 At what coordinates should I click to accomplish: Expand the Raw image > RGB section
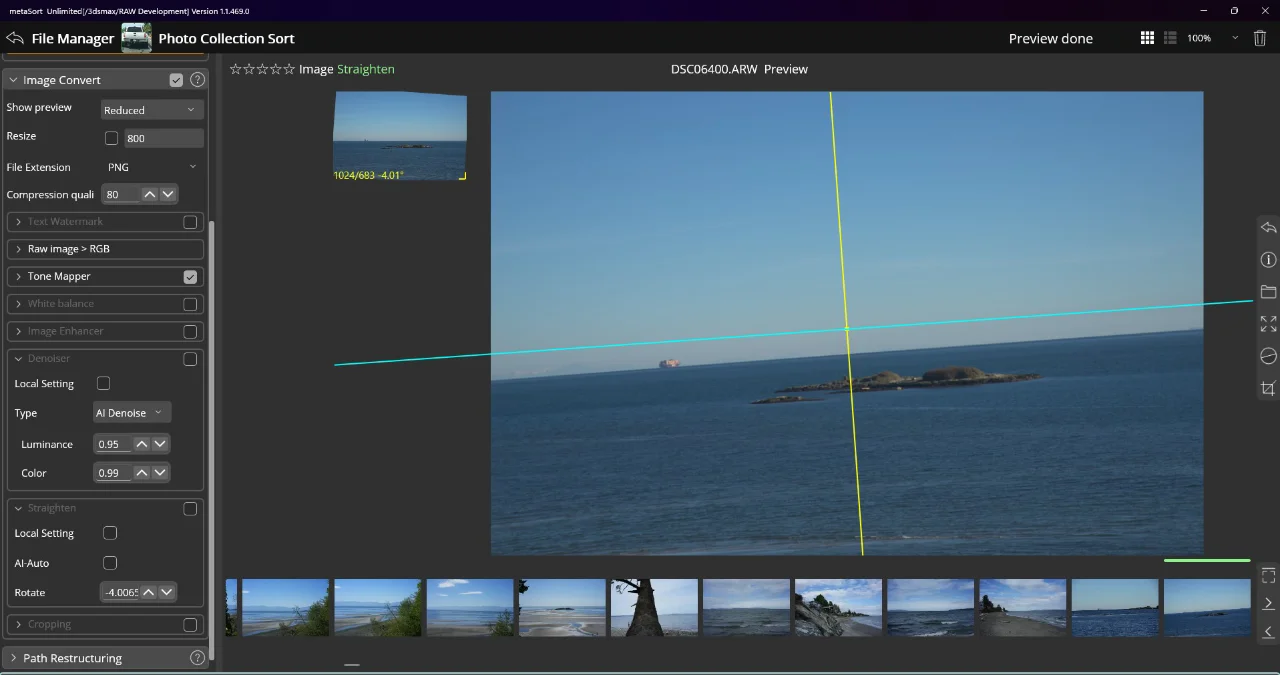point(68,249)
